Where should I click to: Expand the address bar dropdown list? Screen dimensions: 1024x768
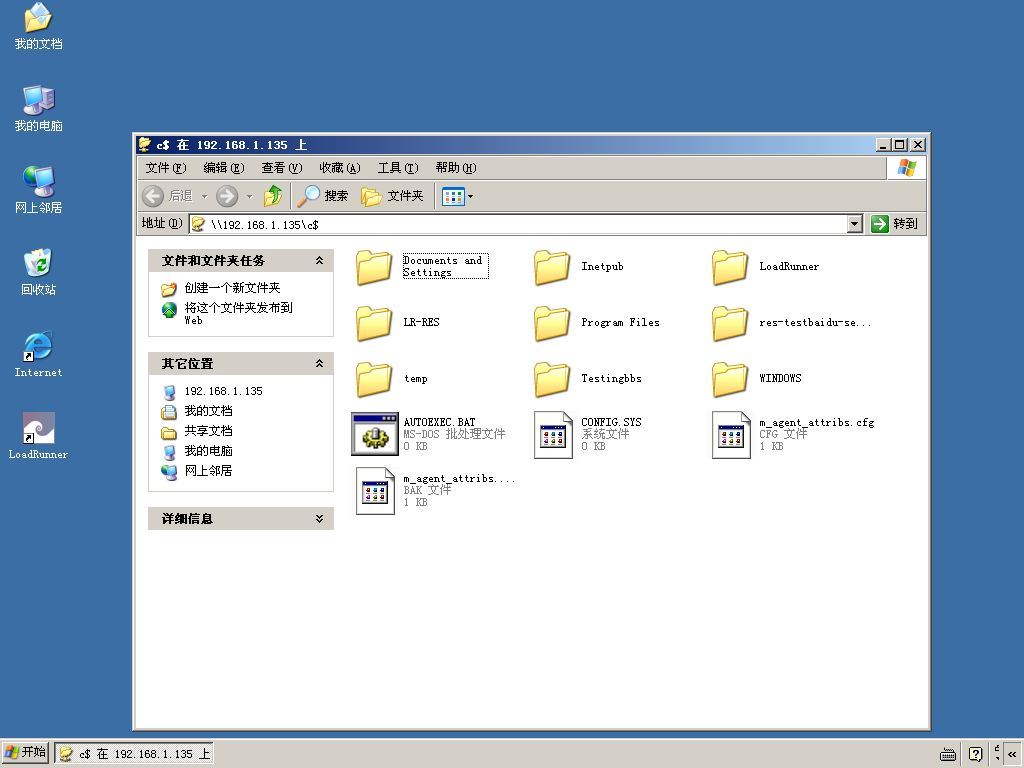(x=854, y=224)
